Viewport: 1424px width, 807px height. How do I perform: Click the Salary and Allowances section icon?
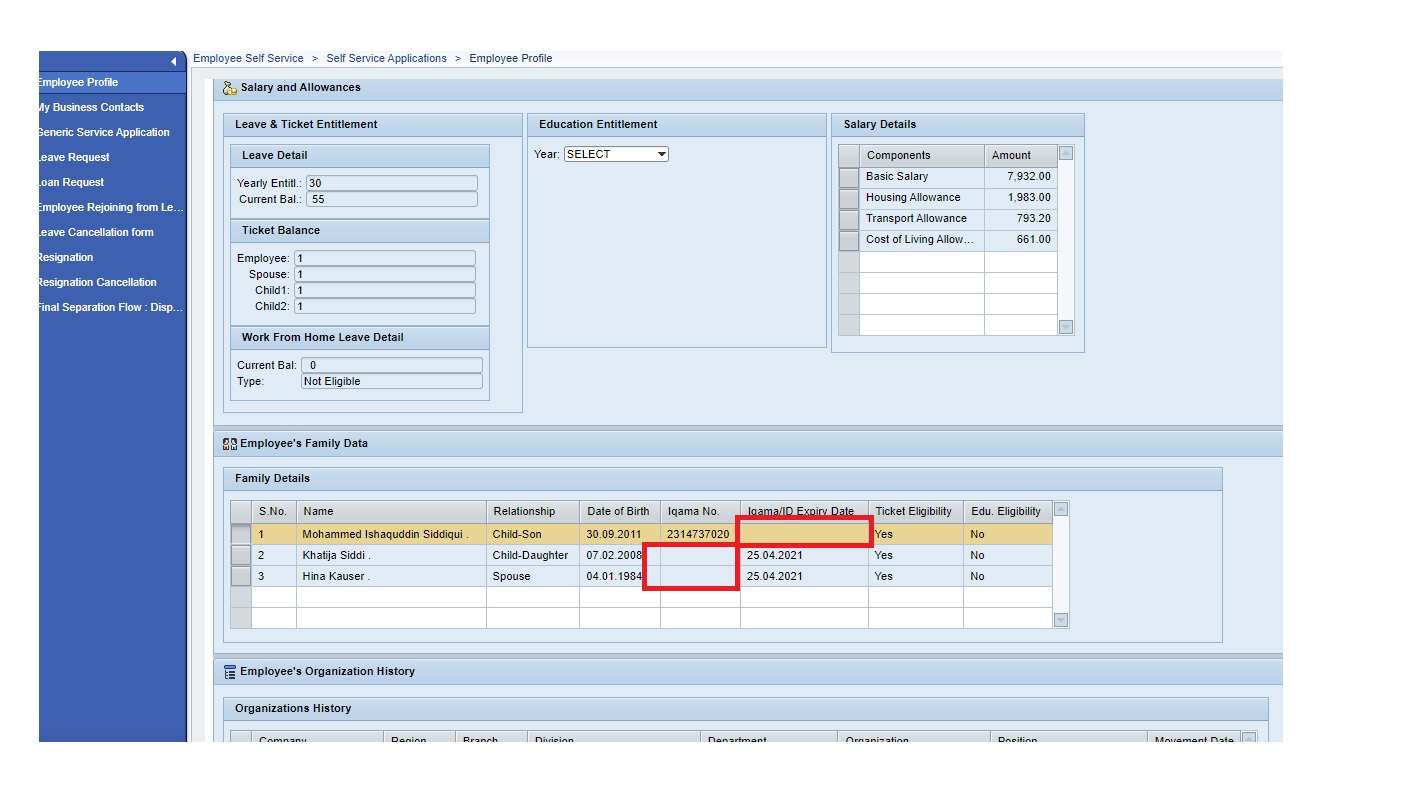(x=230, y=88)
